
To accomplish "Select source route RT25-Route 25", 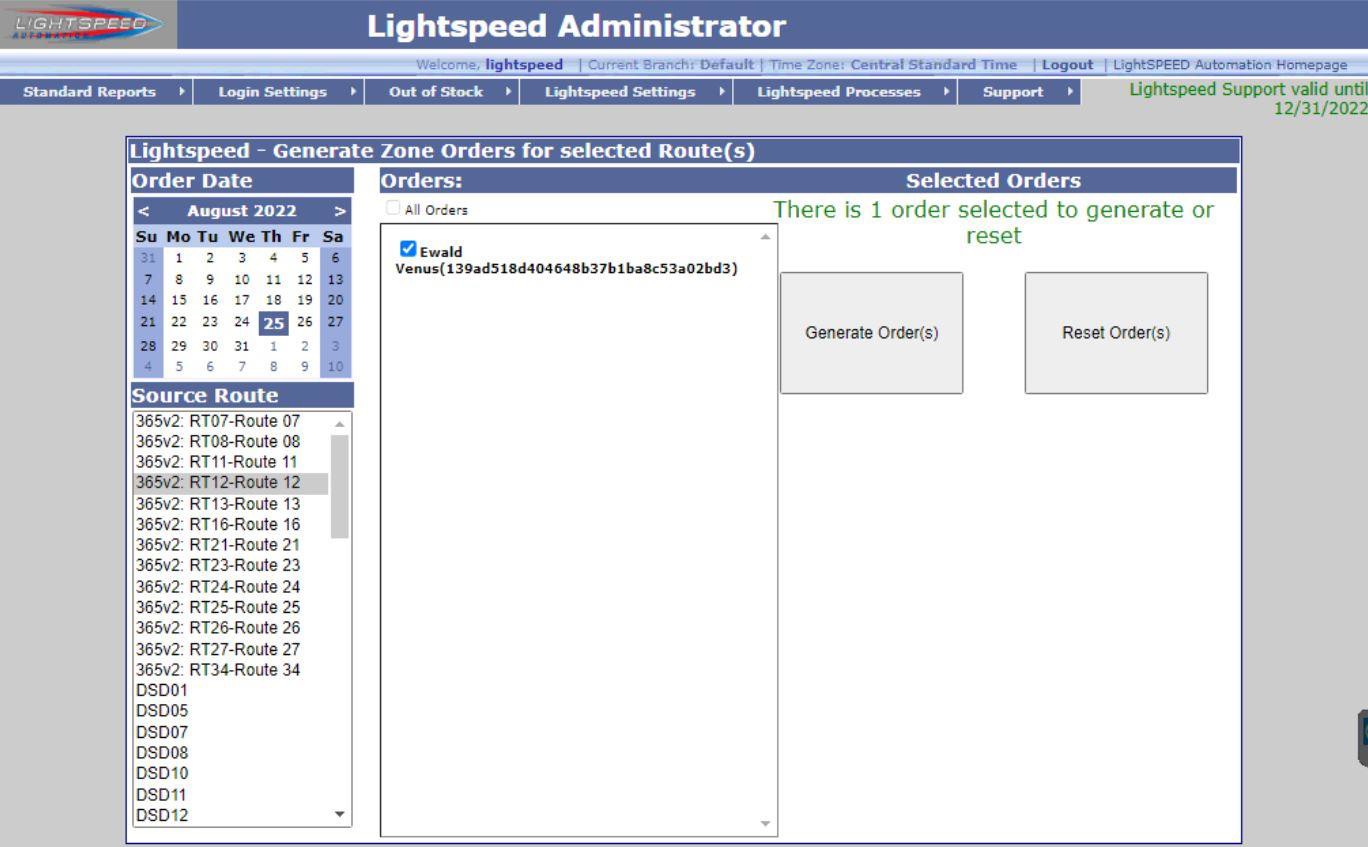I will tap(232, 607).
